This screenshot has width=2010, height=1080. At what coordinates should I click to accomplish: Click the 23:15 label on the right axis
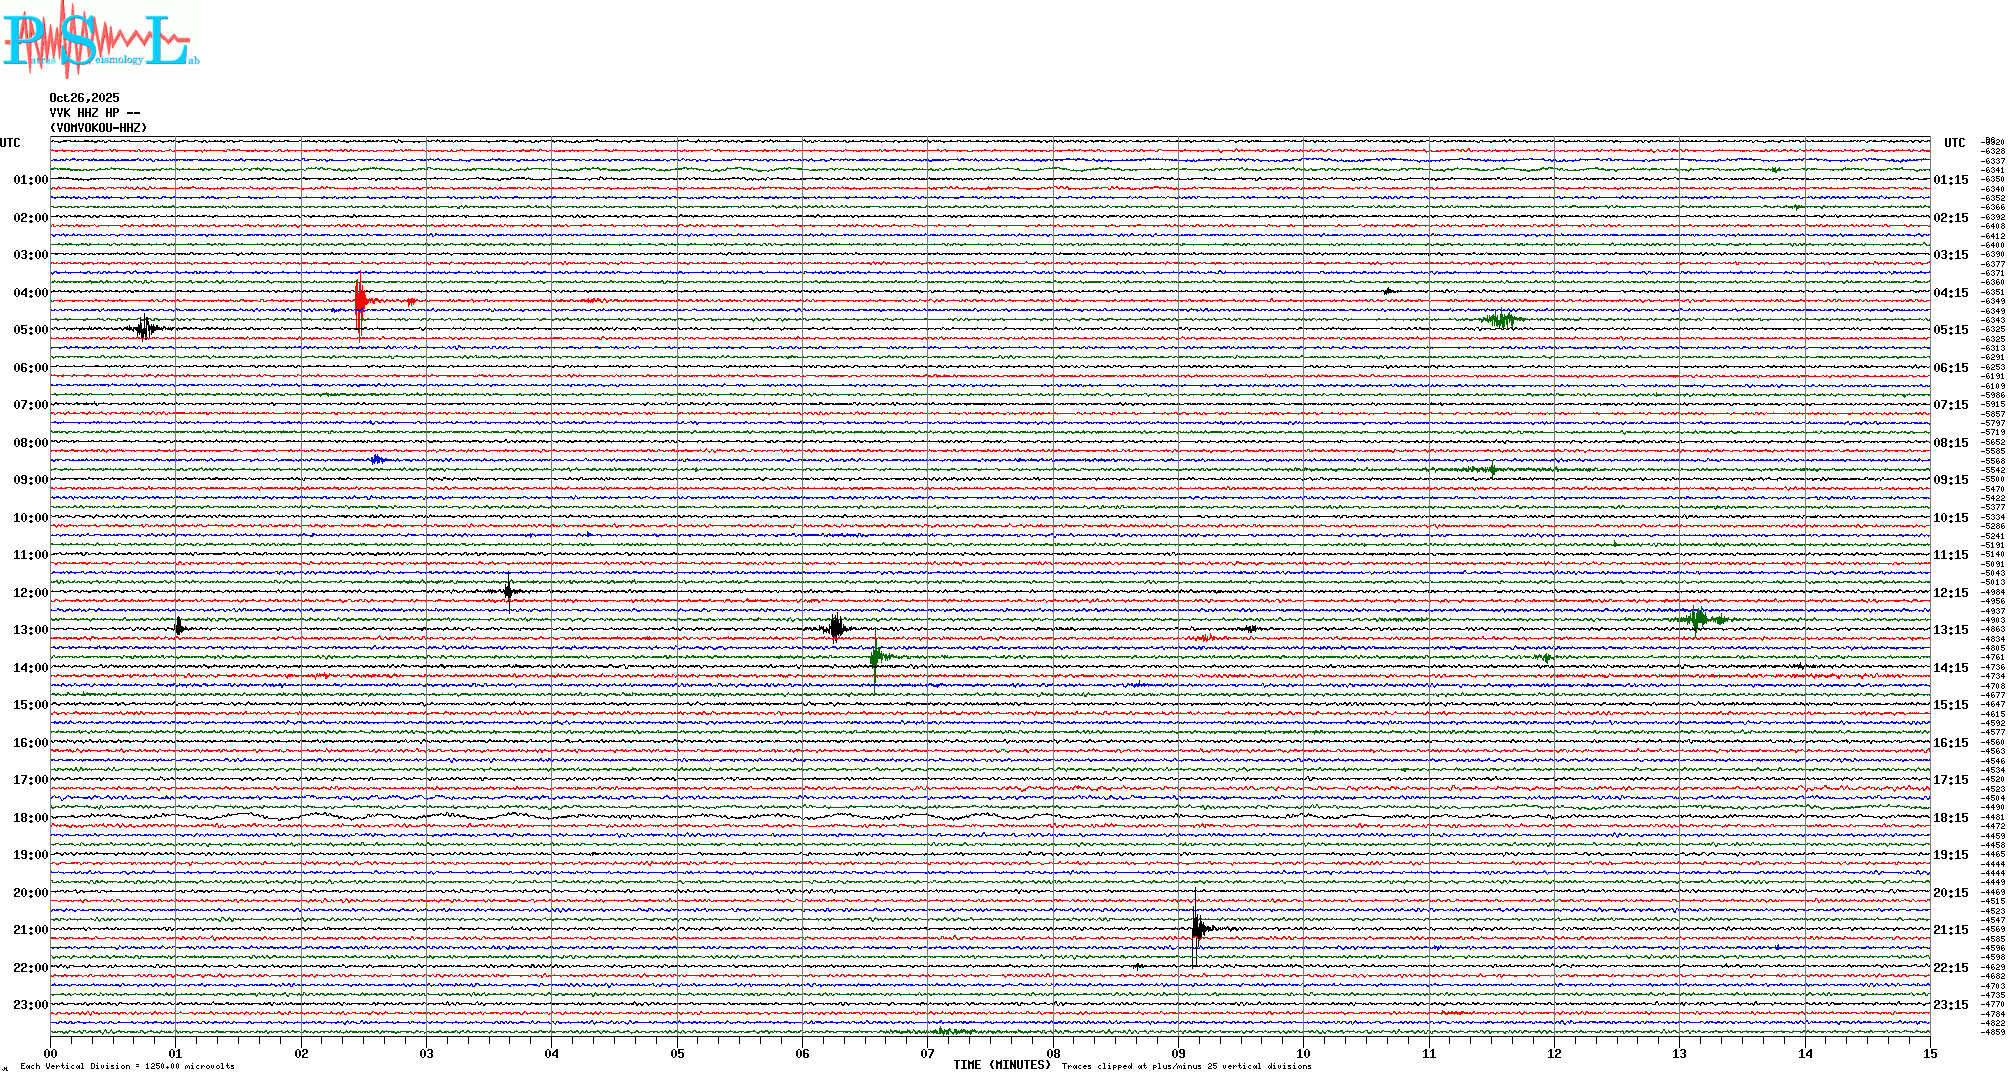1950,1005
